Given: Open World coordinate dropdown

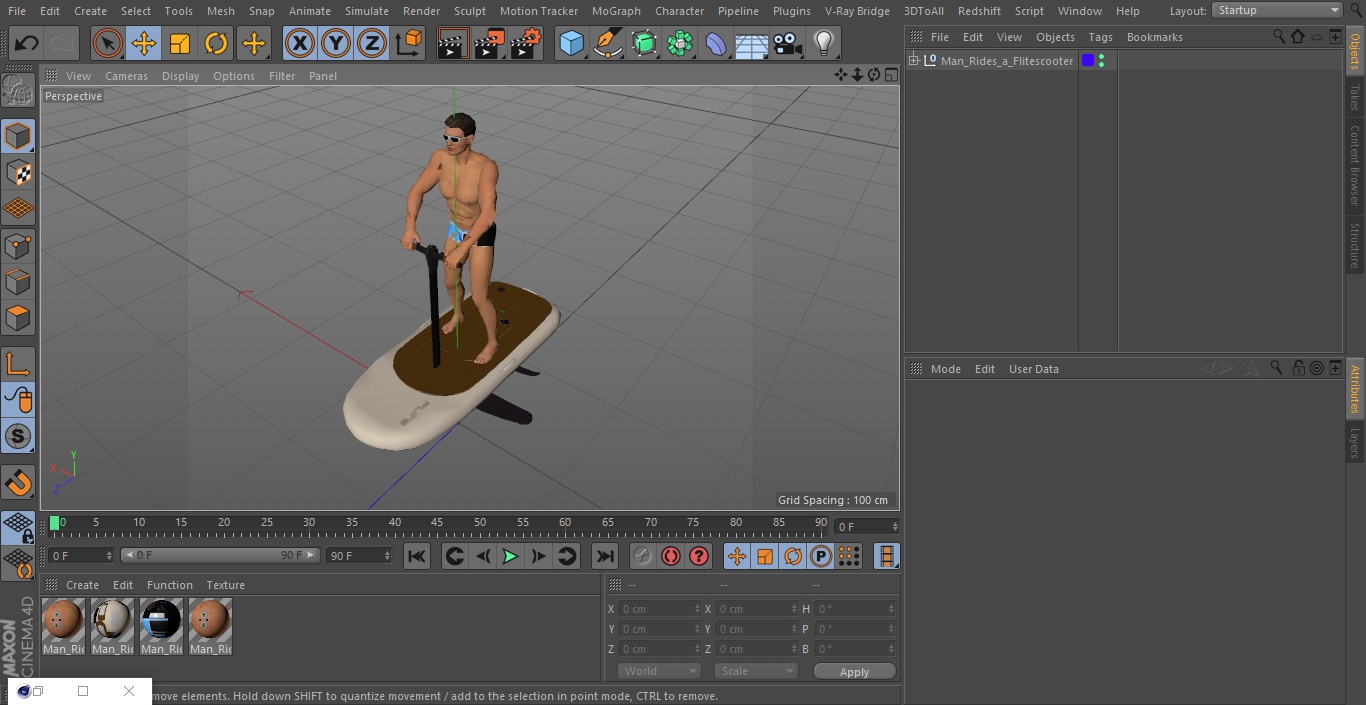Looking at the screenshot, I should pyautogui.click(x=659, y=671).
